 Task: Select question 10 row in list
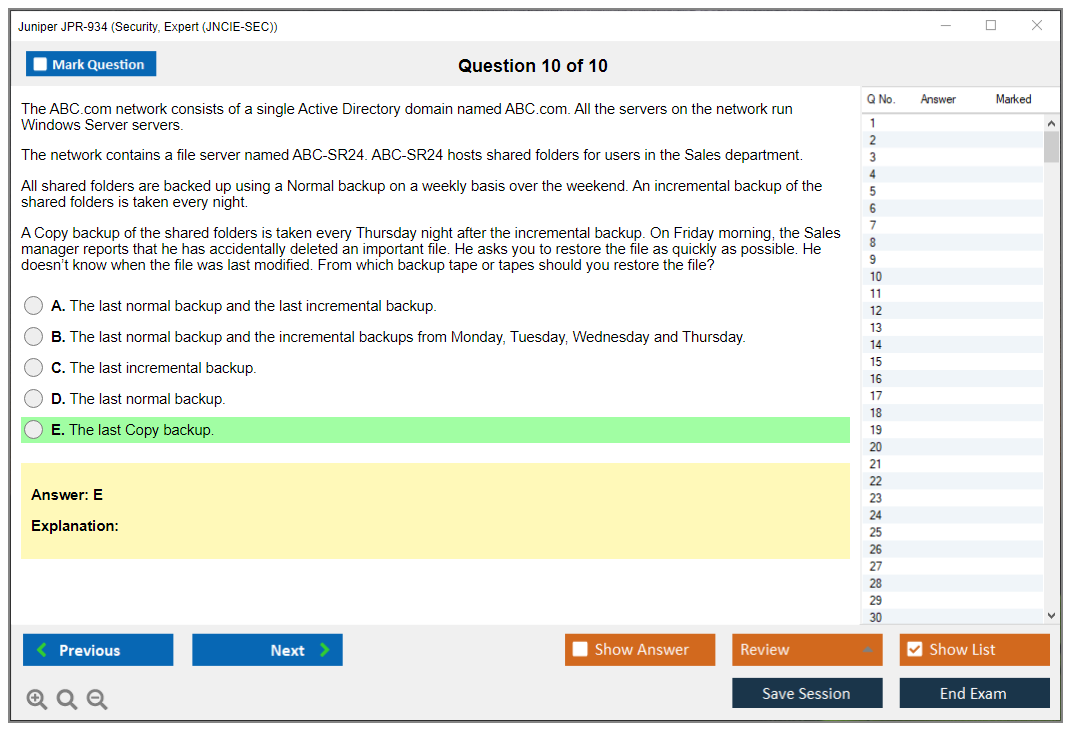(x=951, y=276)
